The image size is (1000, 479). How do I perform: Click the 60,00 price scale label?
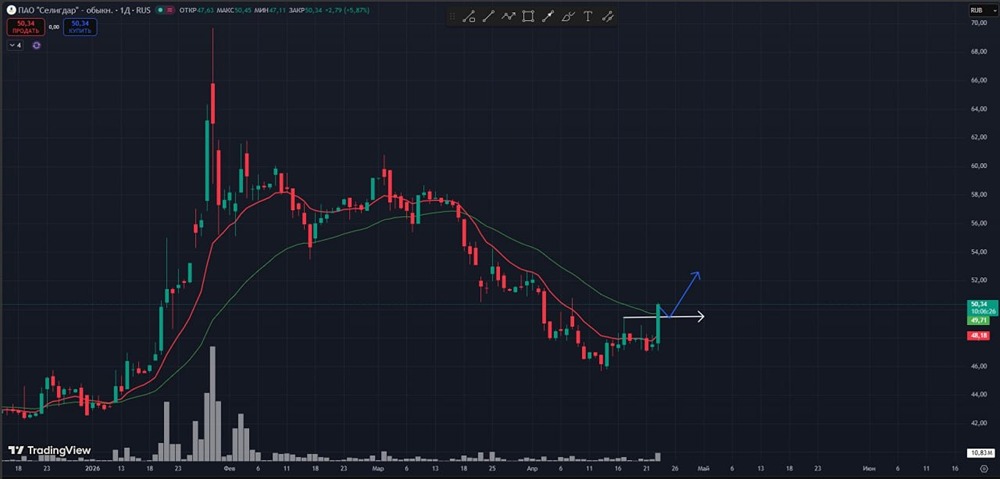[x=979, y=166]
